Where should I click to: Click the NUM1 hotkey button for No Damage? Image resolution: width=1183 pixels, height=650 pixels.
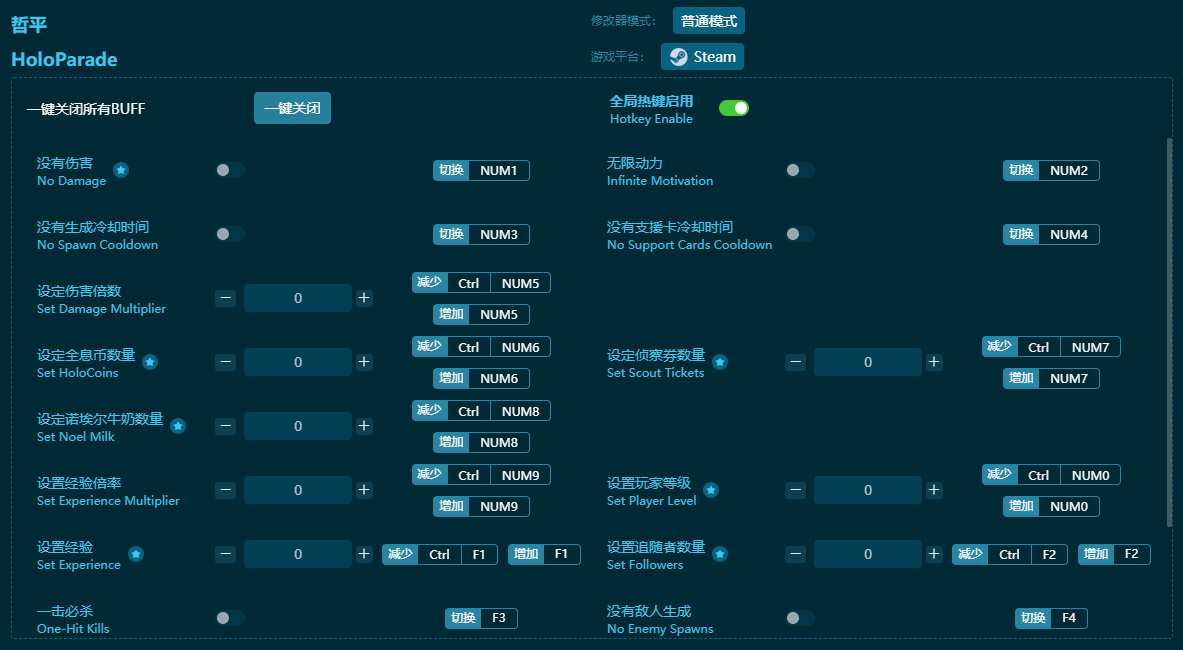tap(499, 170)
